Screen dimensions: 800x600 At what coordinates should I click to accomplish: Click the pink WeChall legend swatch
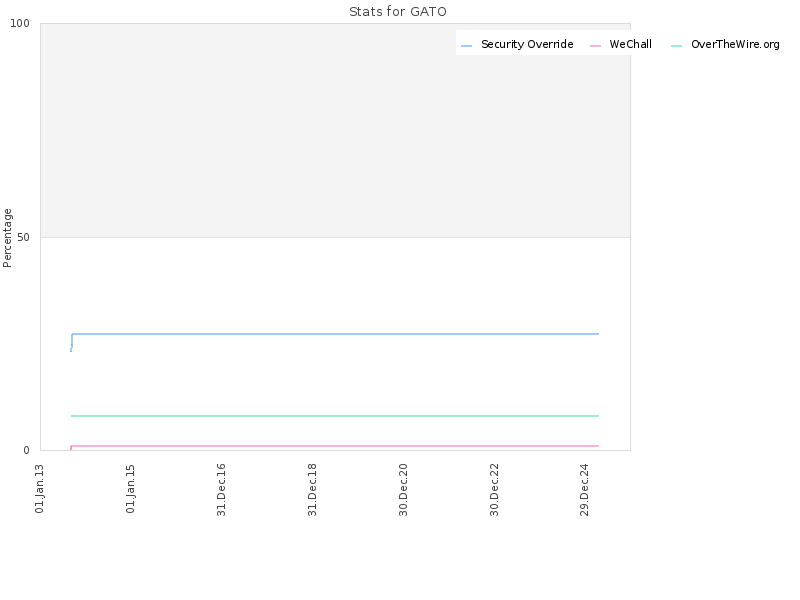click(595, 46)
